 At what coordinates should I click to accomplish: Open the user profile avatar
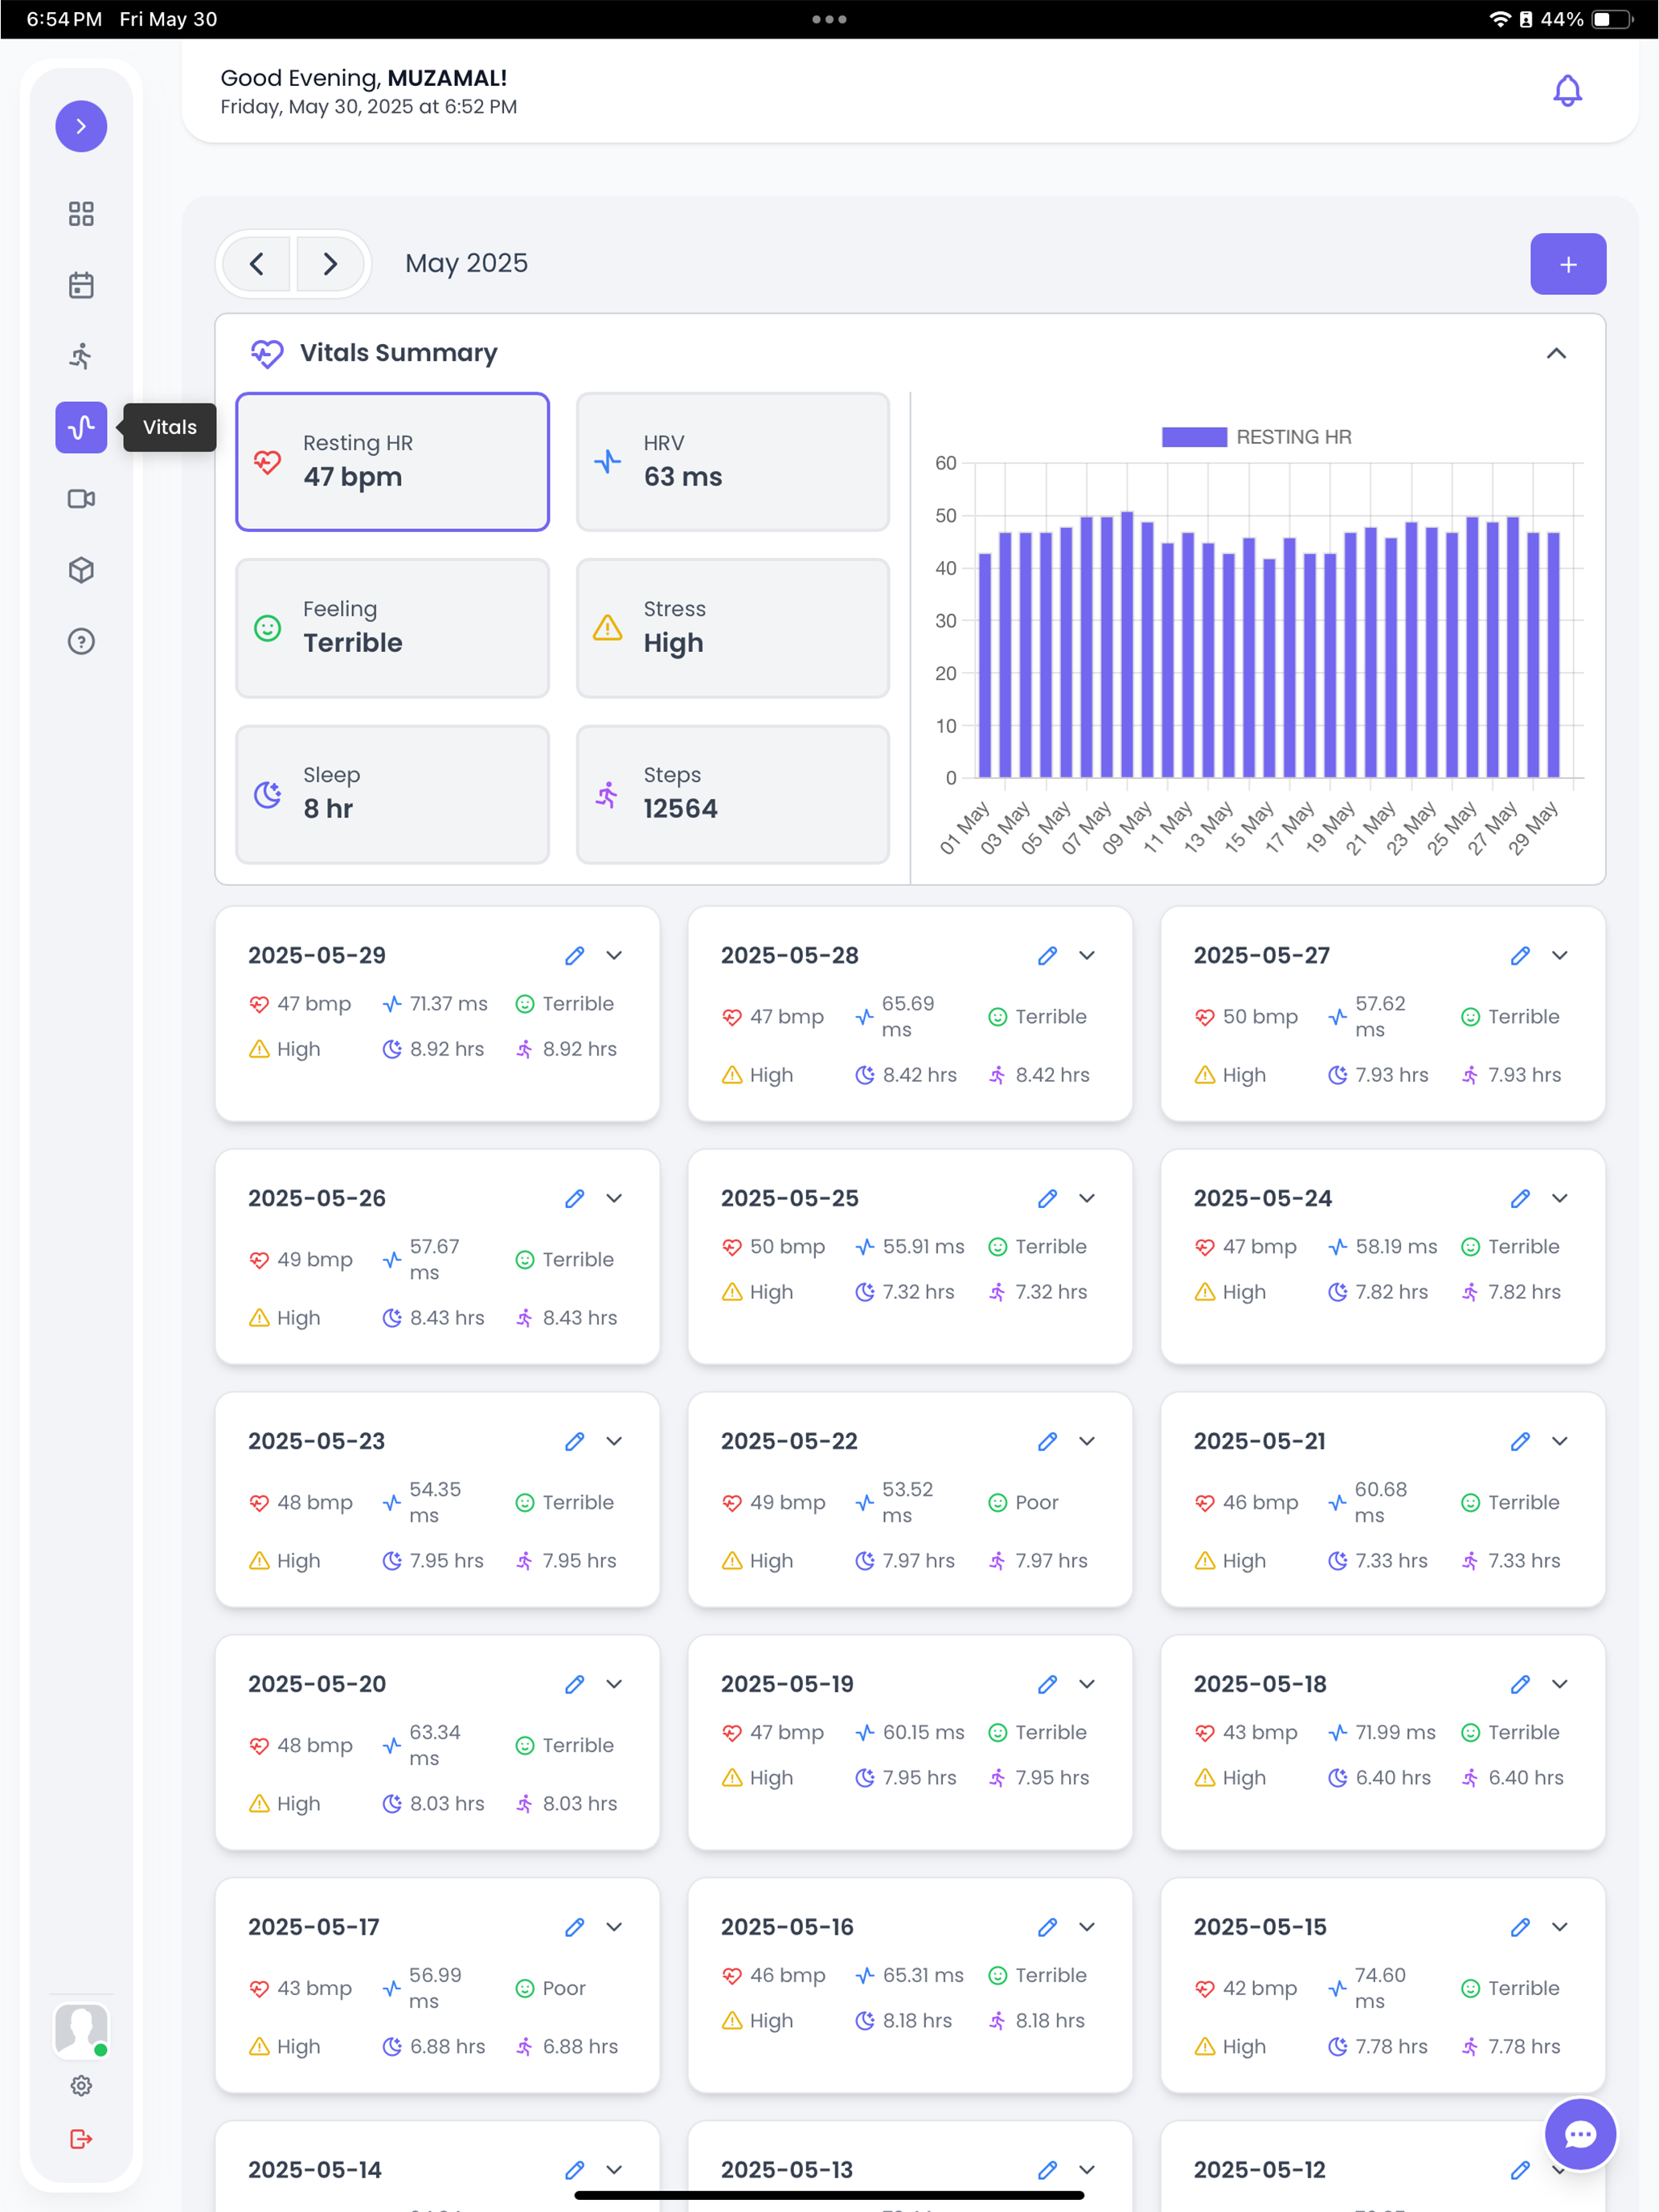[x=81, y=2030]
